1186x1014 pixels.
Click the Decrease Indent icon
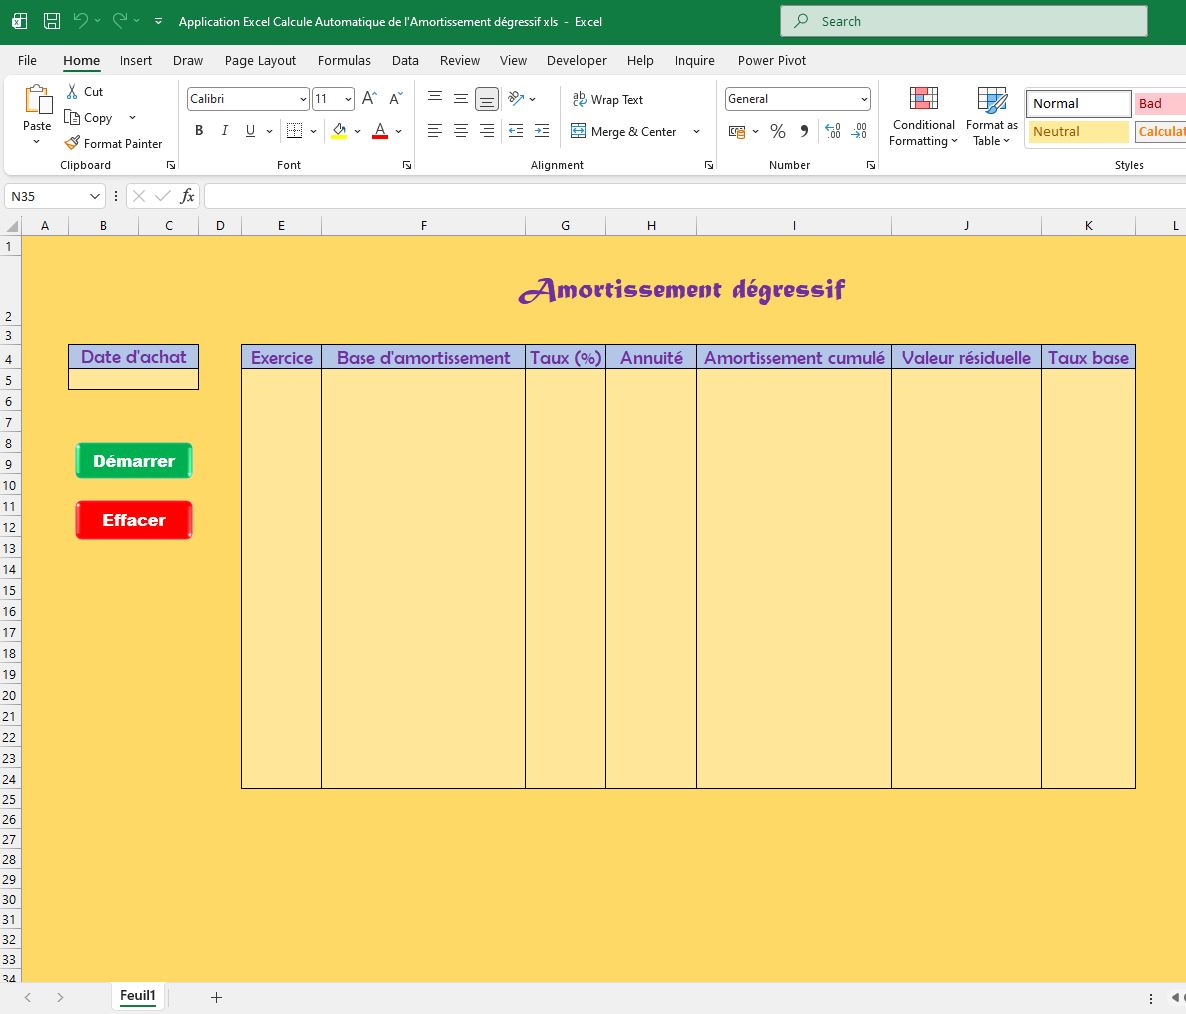(x=516, y=131)
